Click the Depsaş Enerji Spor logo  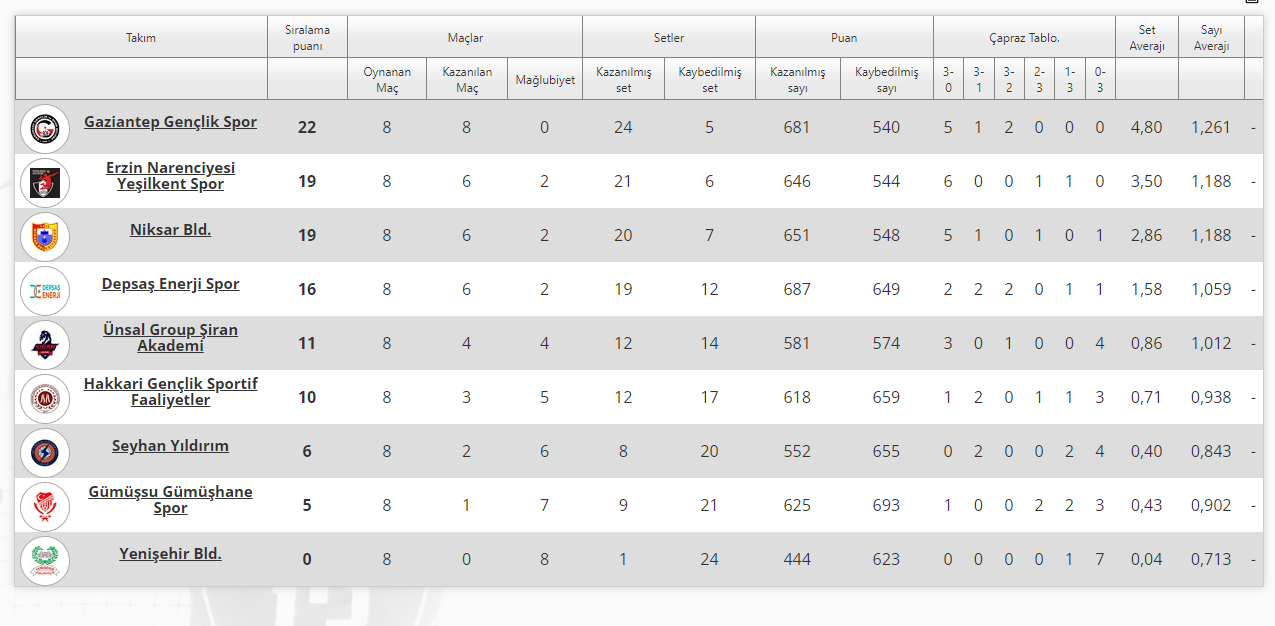click(x=45, y=290)
